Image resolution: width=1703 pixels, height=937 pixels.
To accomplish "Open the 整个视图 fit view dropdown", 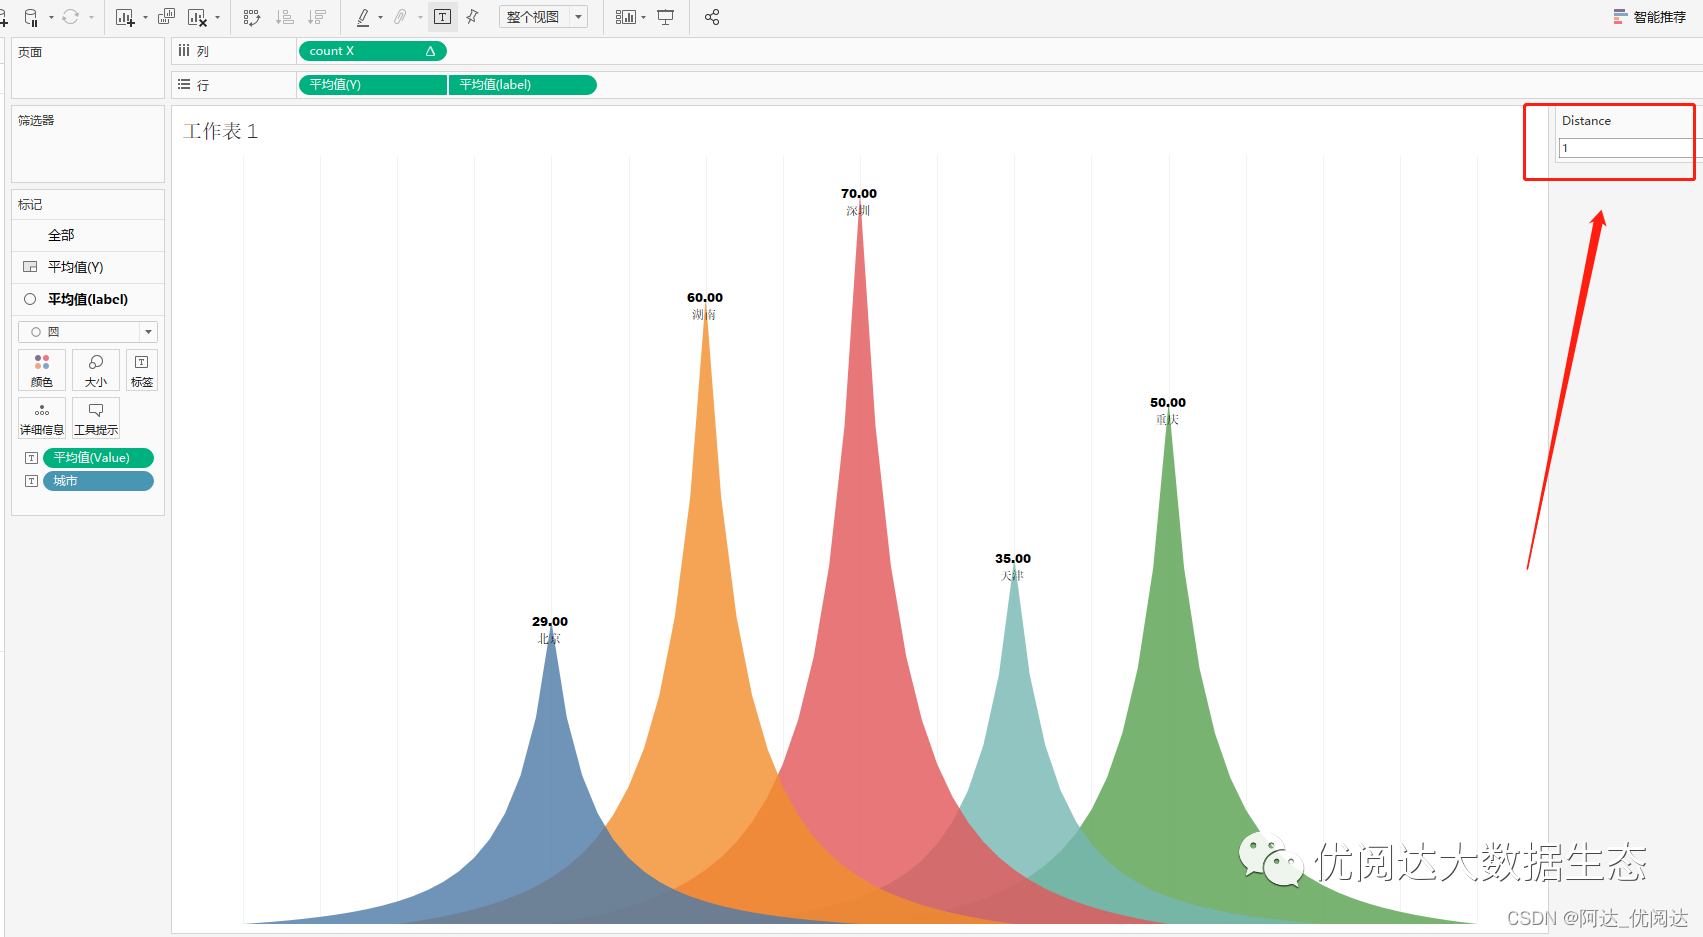I will 578,17.
